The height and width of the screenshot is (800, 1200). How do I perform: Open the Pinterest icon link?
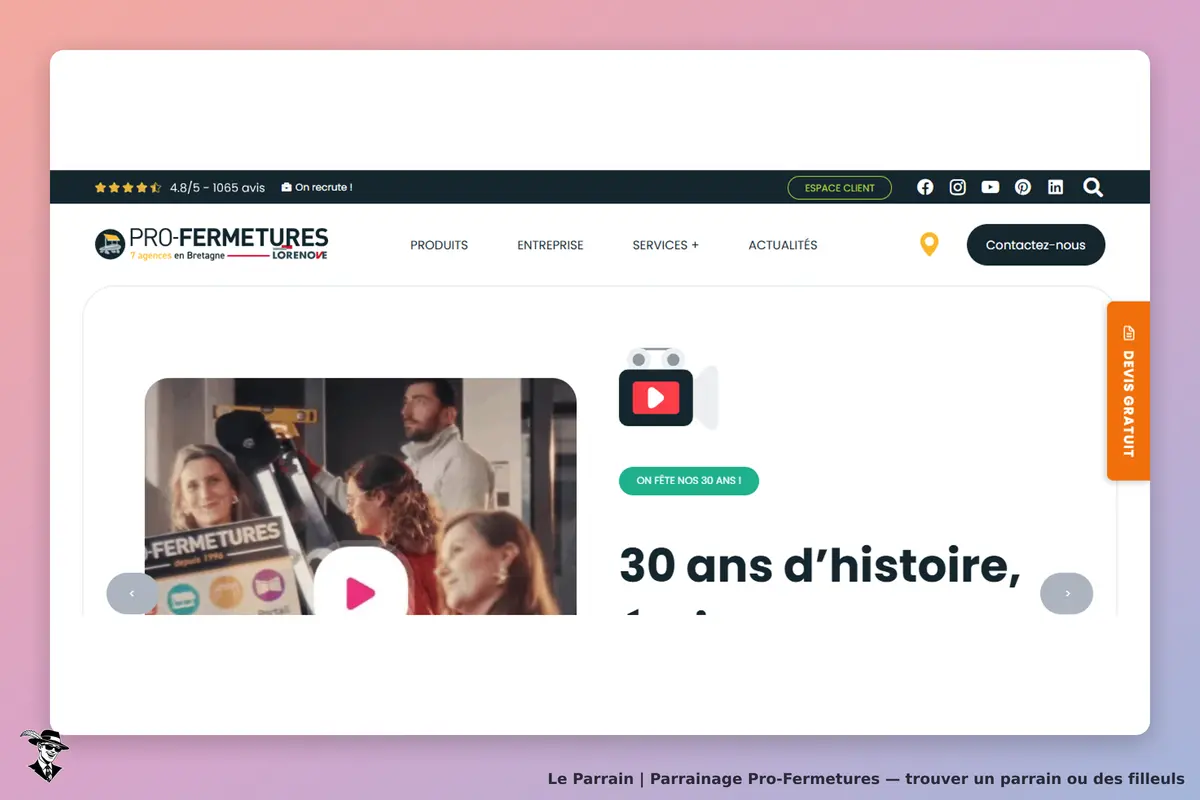1023,187
